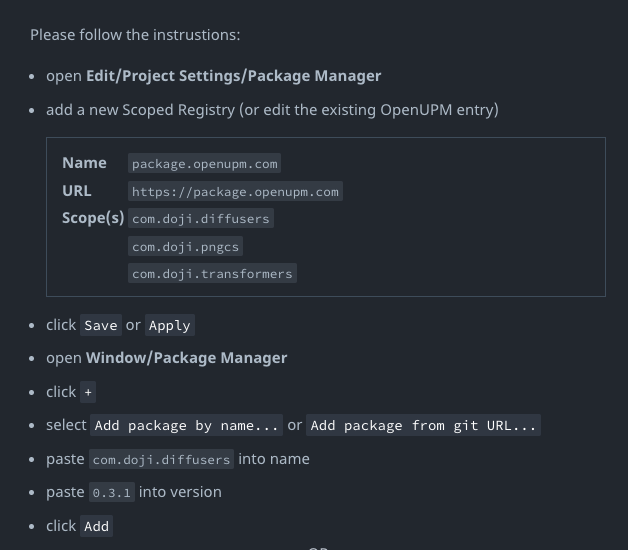This screenshot has width=628, height=550.
Task: Click the 'URL' label in the registry table
Action: (76, 191)
